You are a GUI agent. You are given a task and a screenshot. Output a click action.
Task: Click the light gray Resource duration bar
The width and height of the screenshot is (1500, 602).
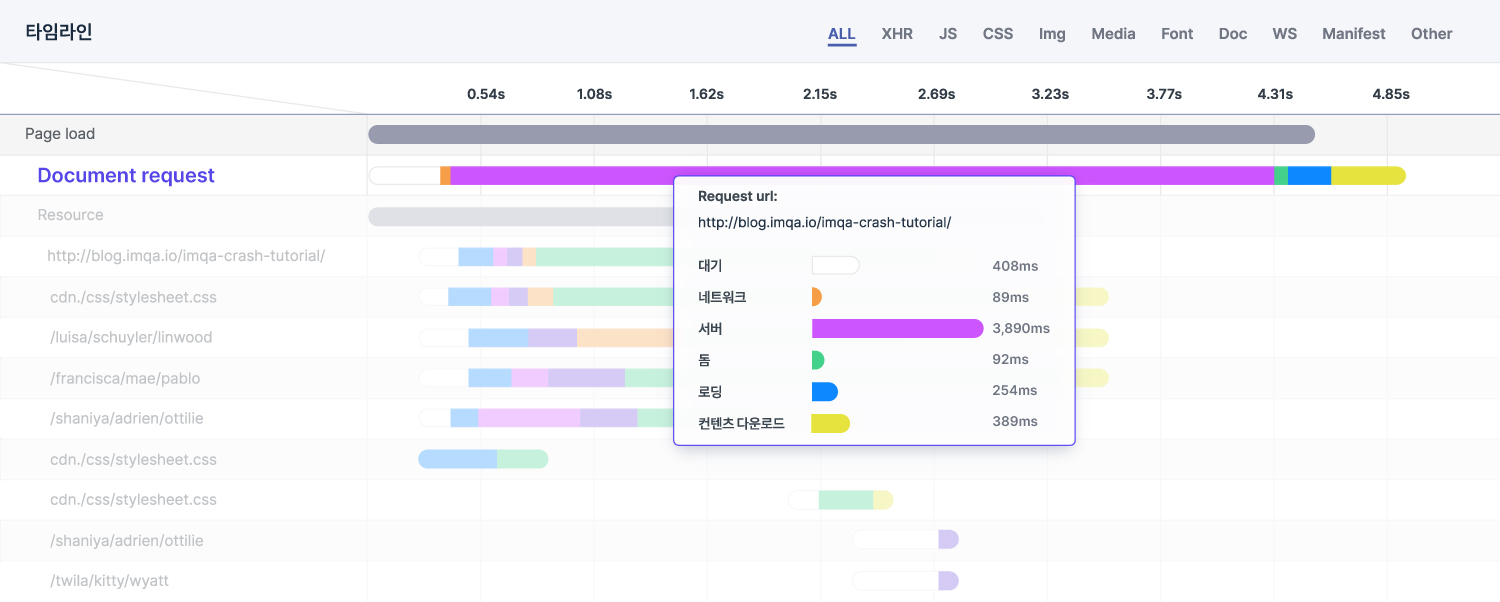click(520, 217)
